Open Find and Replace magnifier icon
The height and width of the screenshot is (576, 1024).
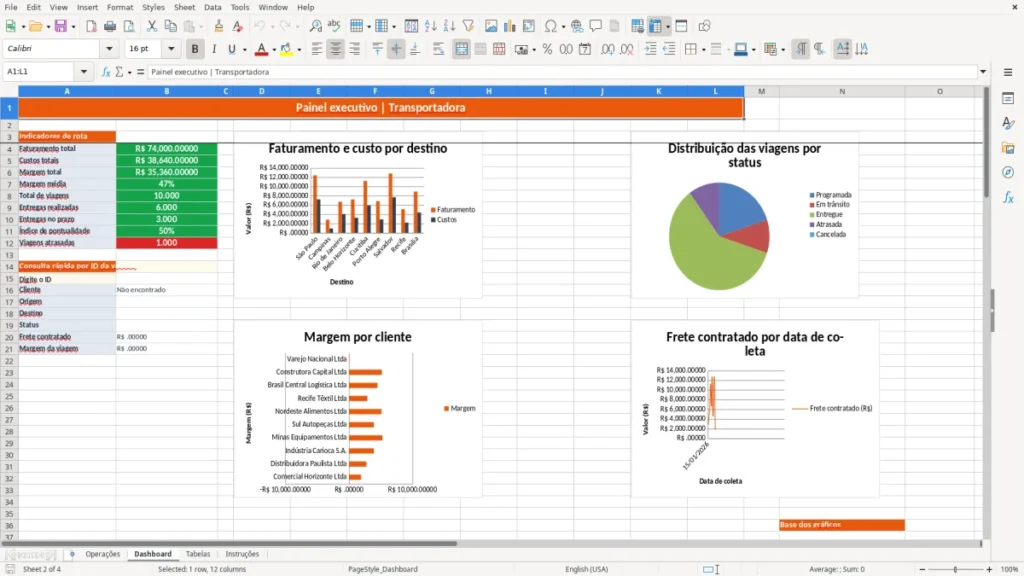tap(315, 26)
